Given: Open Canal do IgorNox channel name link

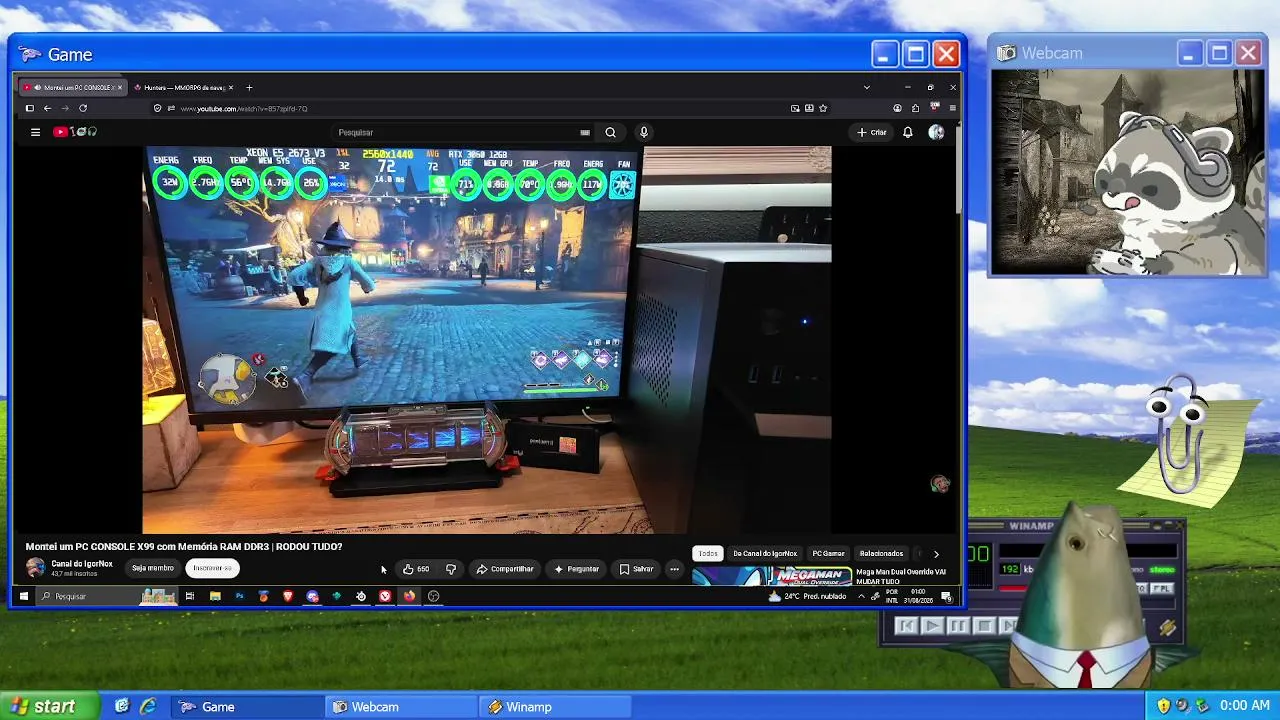Looking at the screenshot, I should point(82,564).
